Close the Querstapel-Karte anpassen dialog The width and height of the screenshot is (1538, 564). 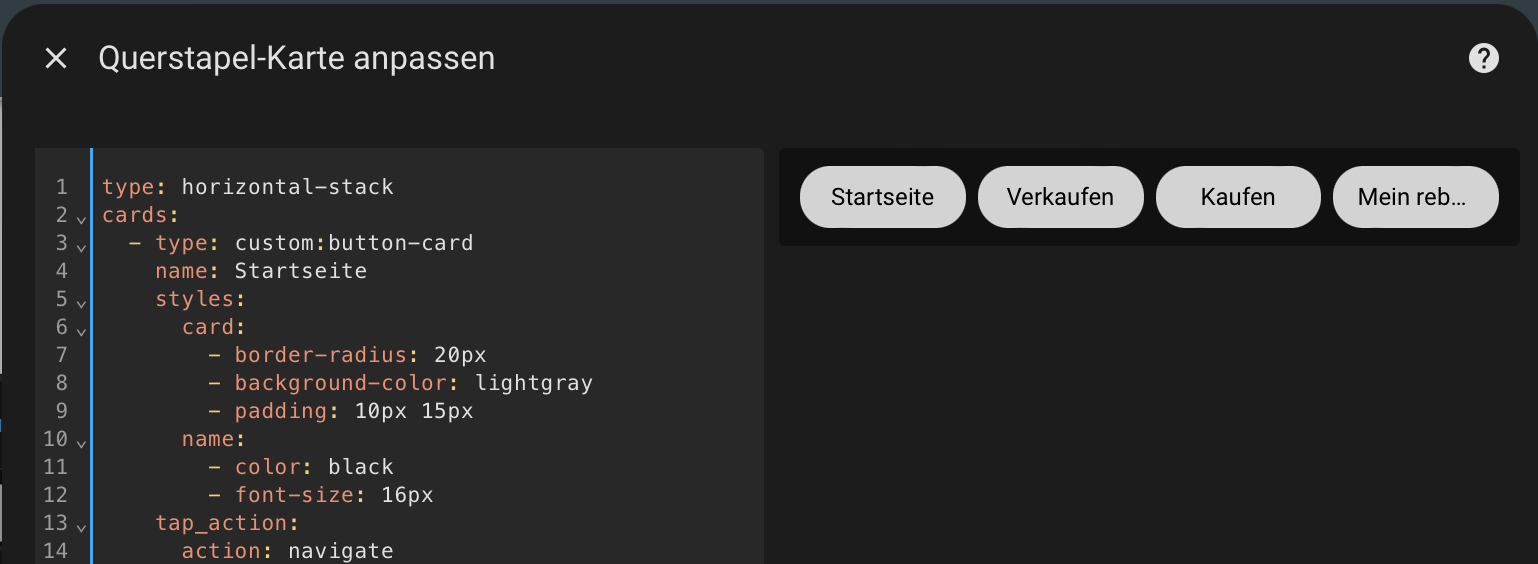pyautogui.click(x=56, y=59)
